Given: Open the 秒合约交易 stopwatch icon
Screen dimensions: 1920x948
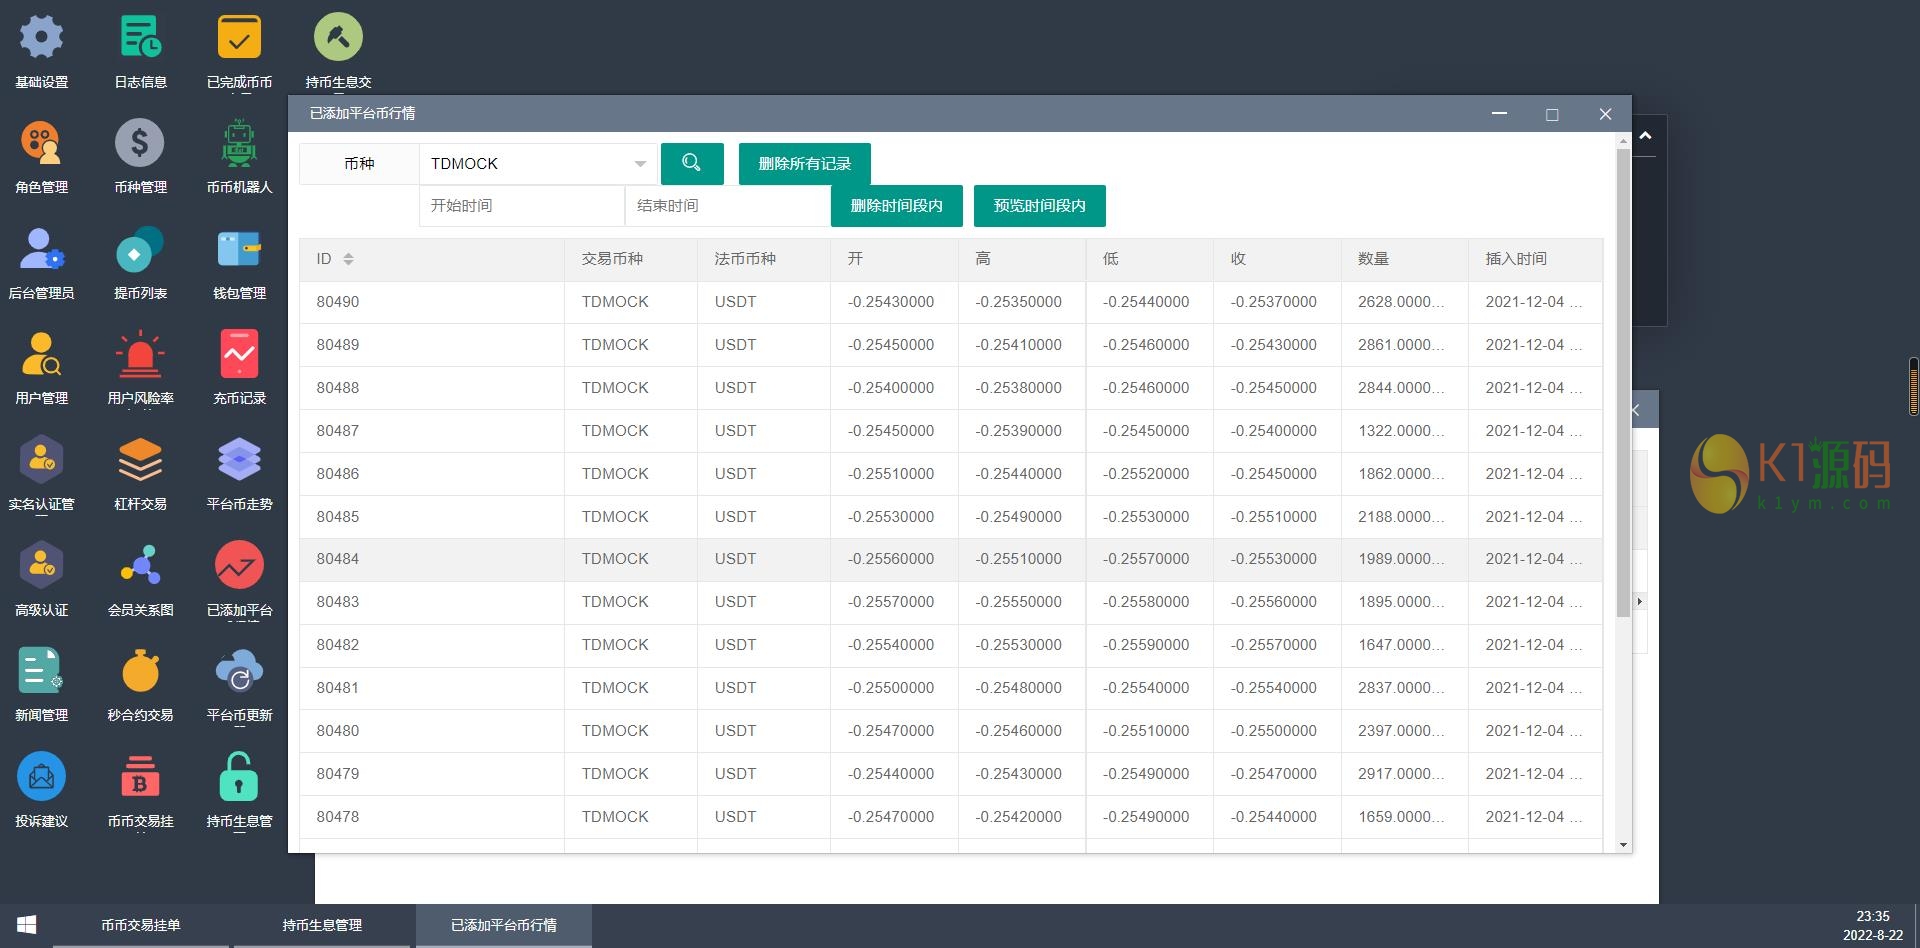Looking at the screenshot, I should pos(140,672).
